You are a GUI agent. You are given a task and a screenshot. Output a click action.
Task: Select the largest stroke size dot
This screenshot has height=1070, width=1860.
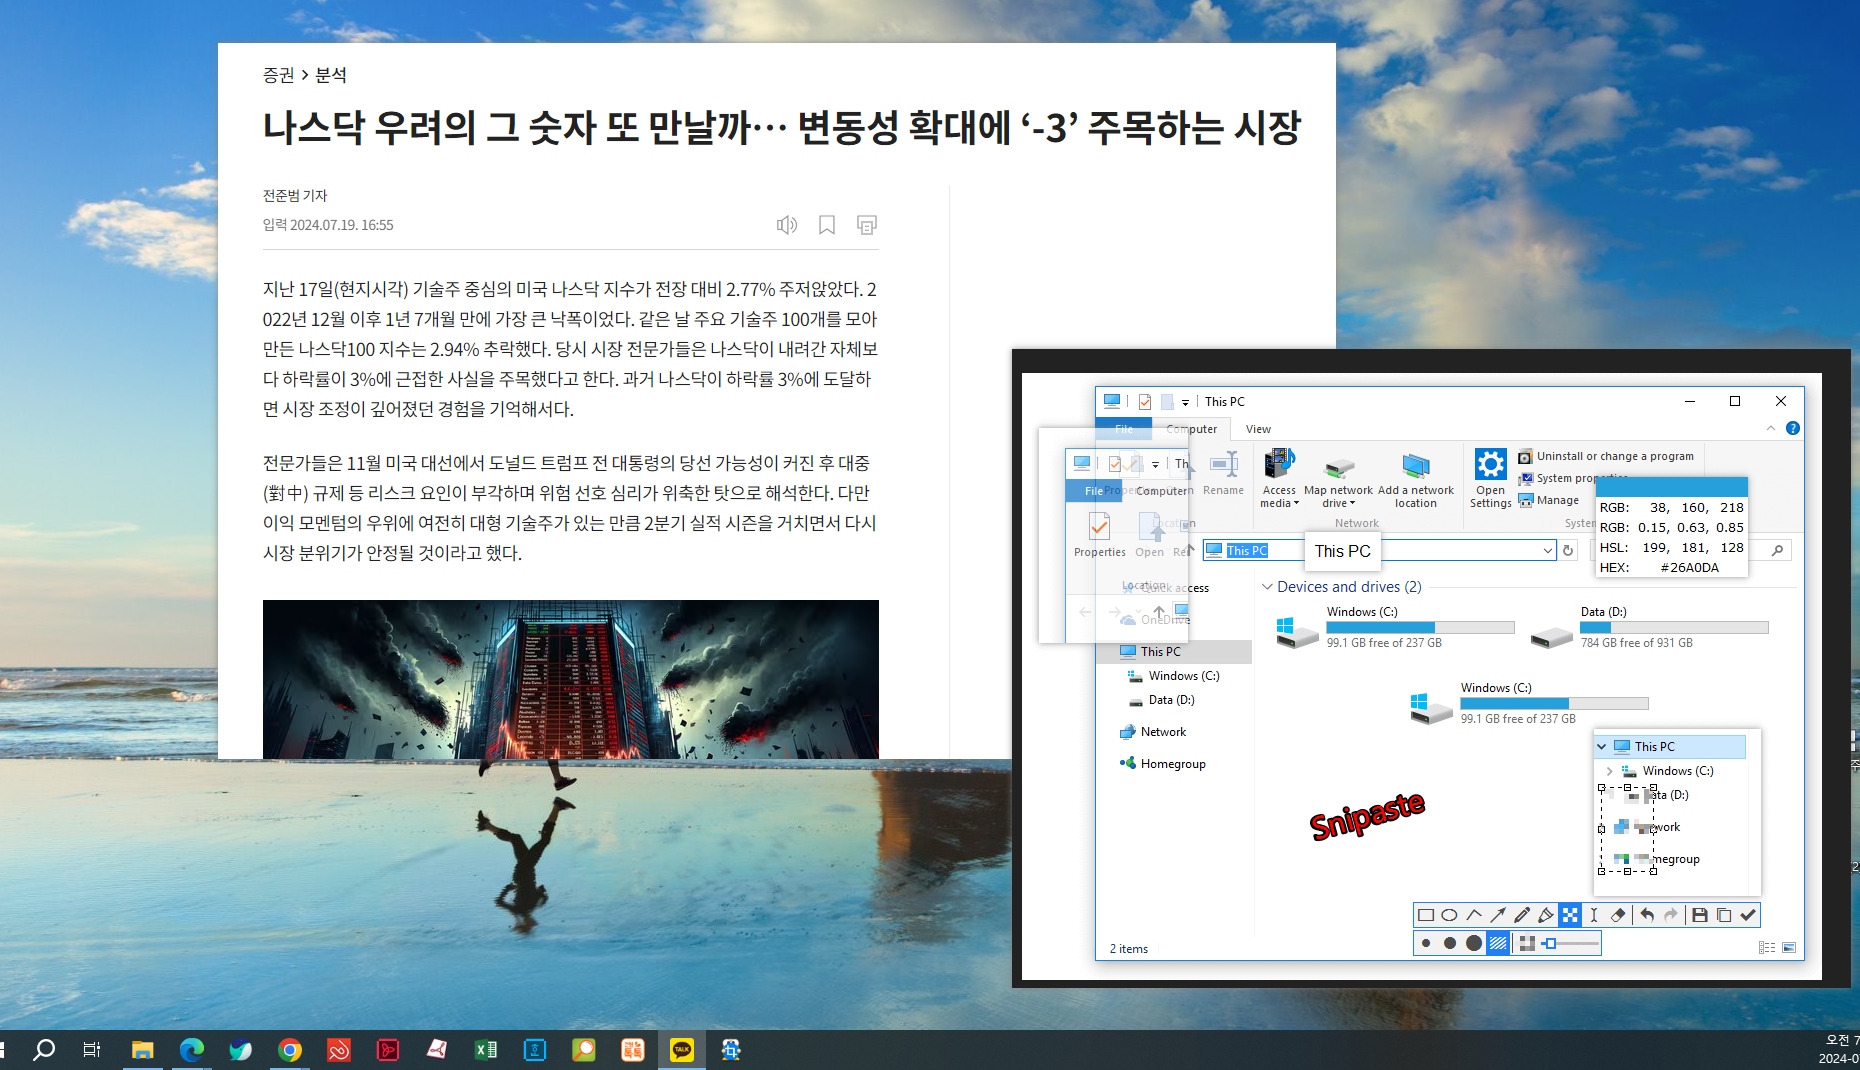tap(1472, 943)
